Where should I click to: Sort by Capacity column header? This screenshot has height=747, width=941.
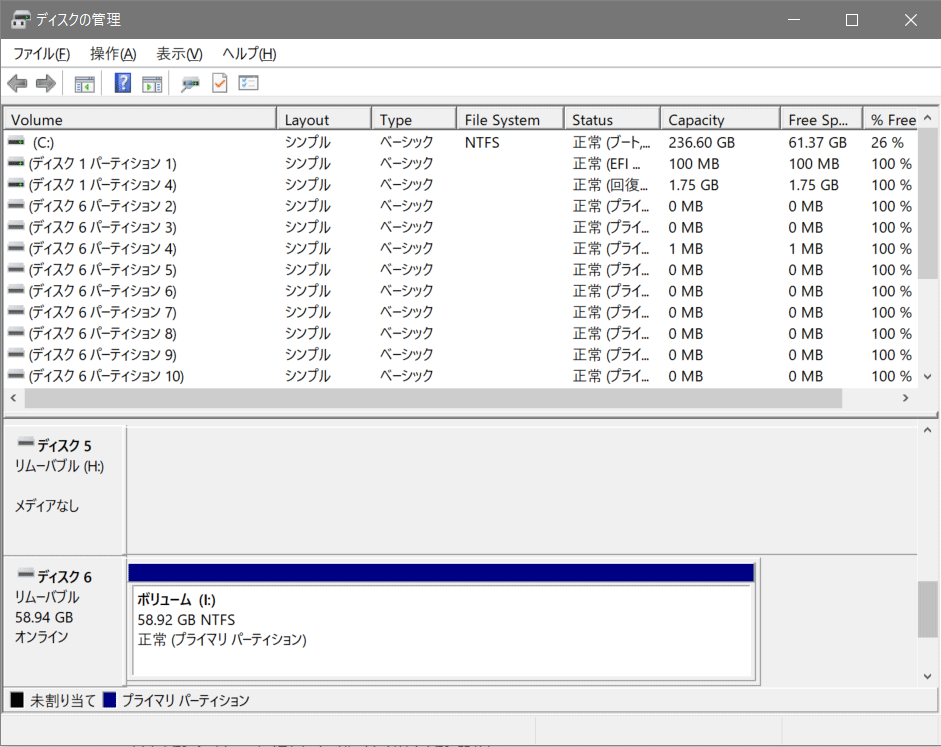point(720,119)
